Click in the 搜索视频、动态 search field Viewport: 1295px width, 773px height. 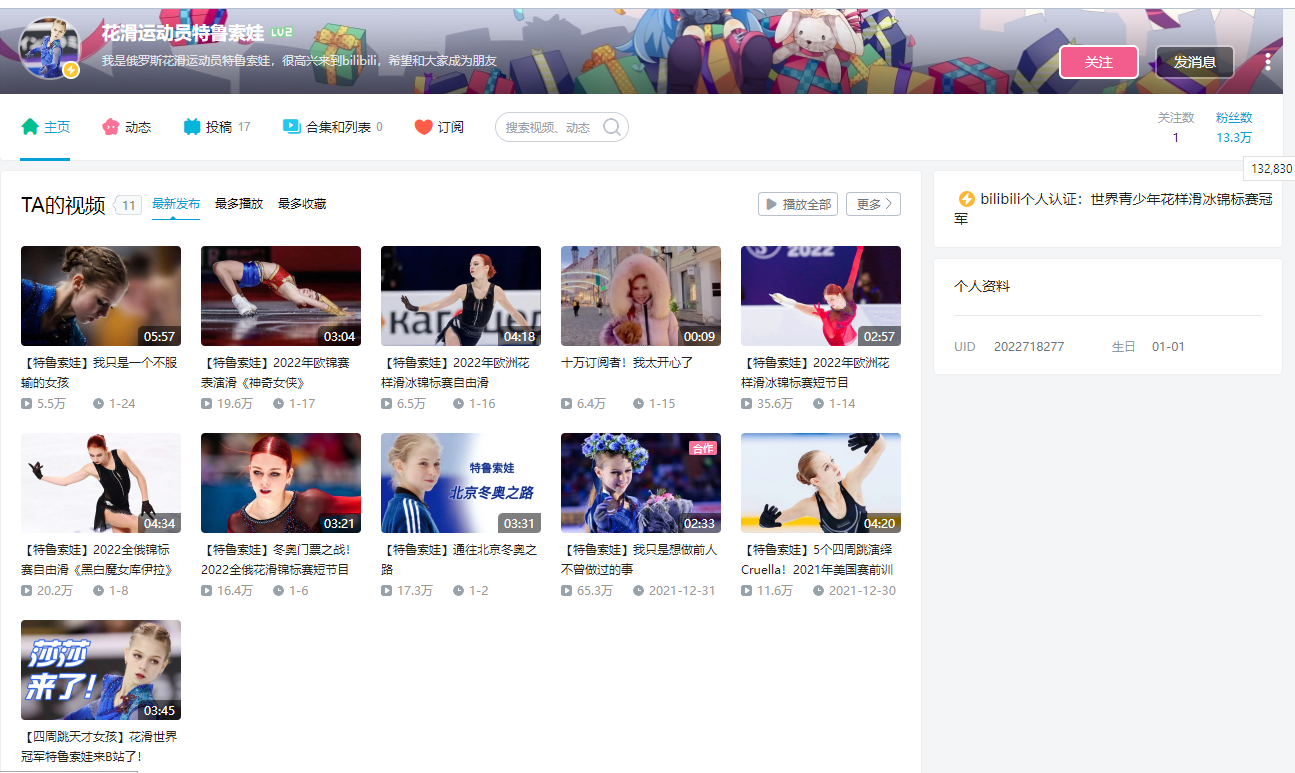pyautogui.click(x=548, y=127)
